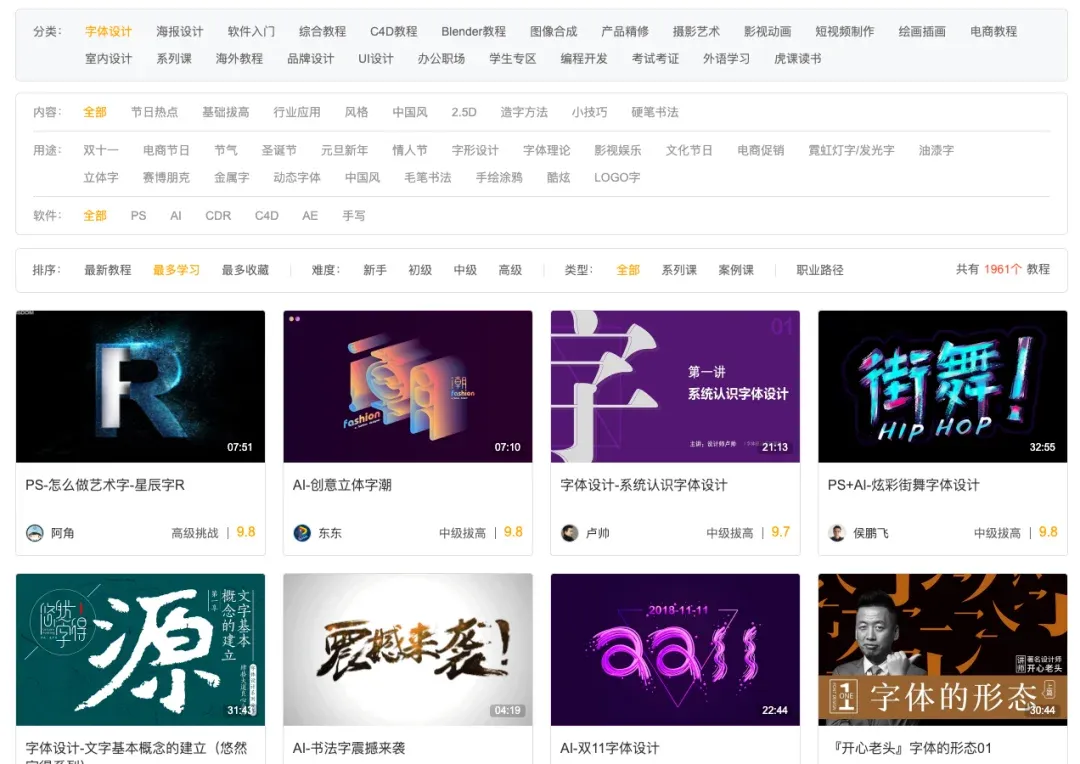Sort by 最新教程
The height and width of the screenshot is (764, 1080).
pyautogui.click(x=107, y=269)
